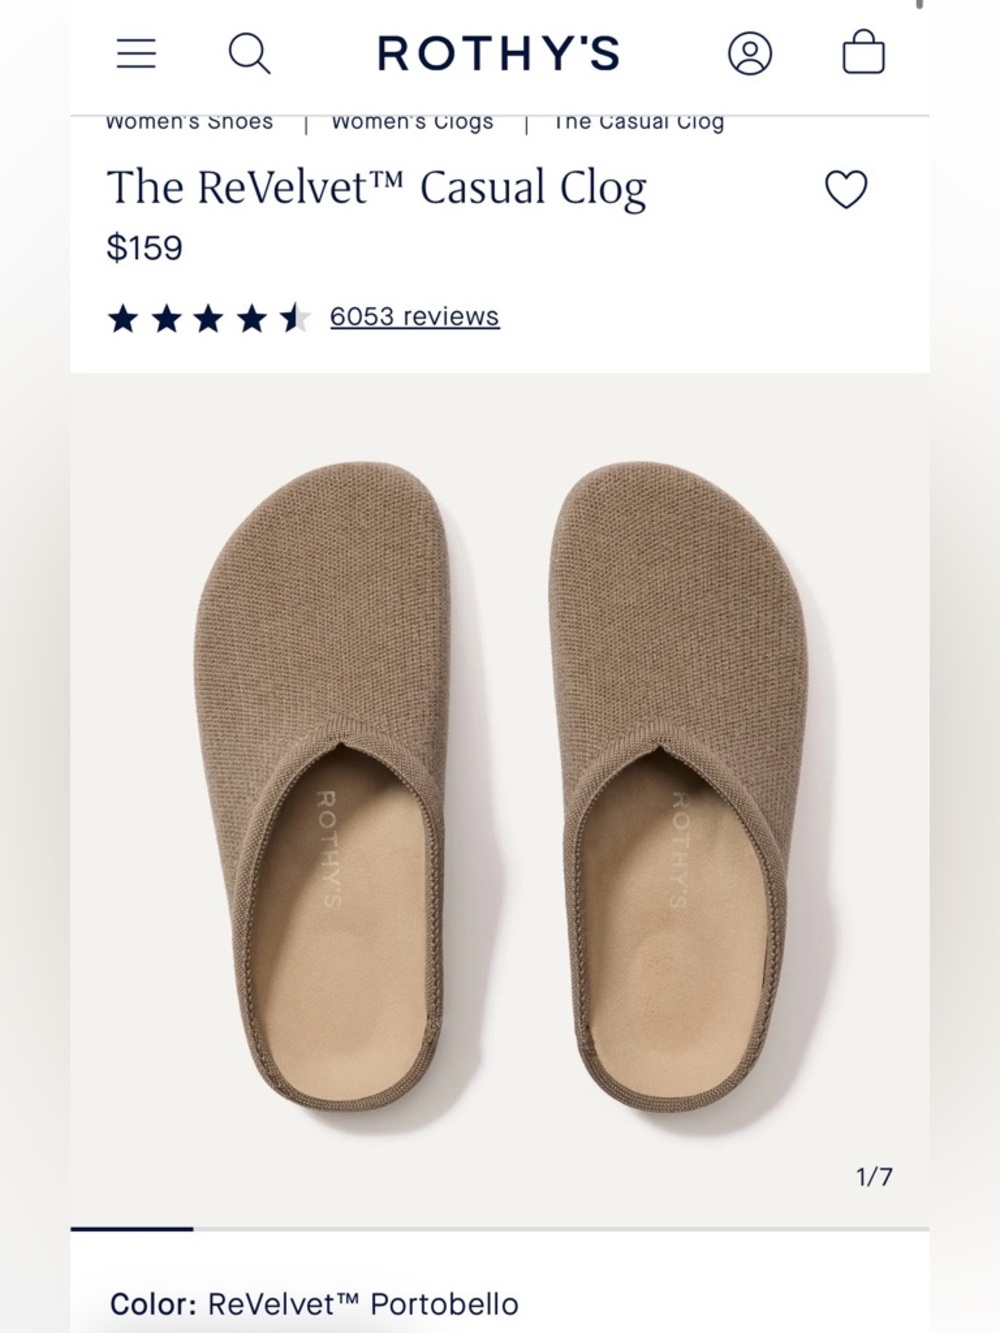This screenshot has width=1000, height=1333.
Task: Click the Women's Shoes breadcrumb
Action: click(x=189, y=121)
